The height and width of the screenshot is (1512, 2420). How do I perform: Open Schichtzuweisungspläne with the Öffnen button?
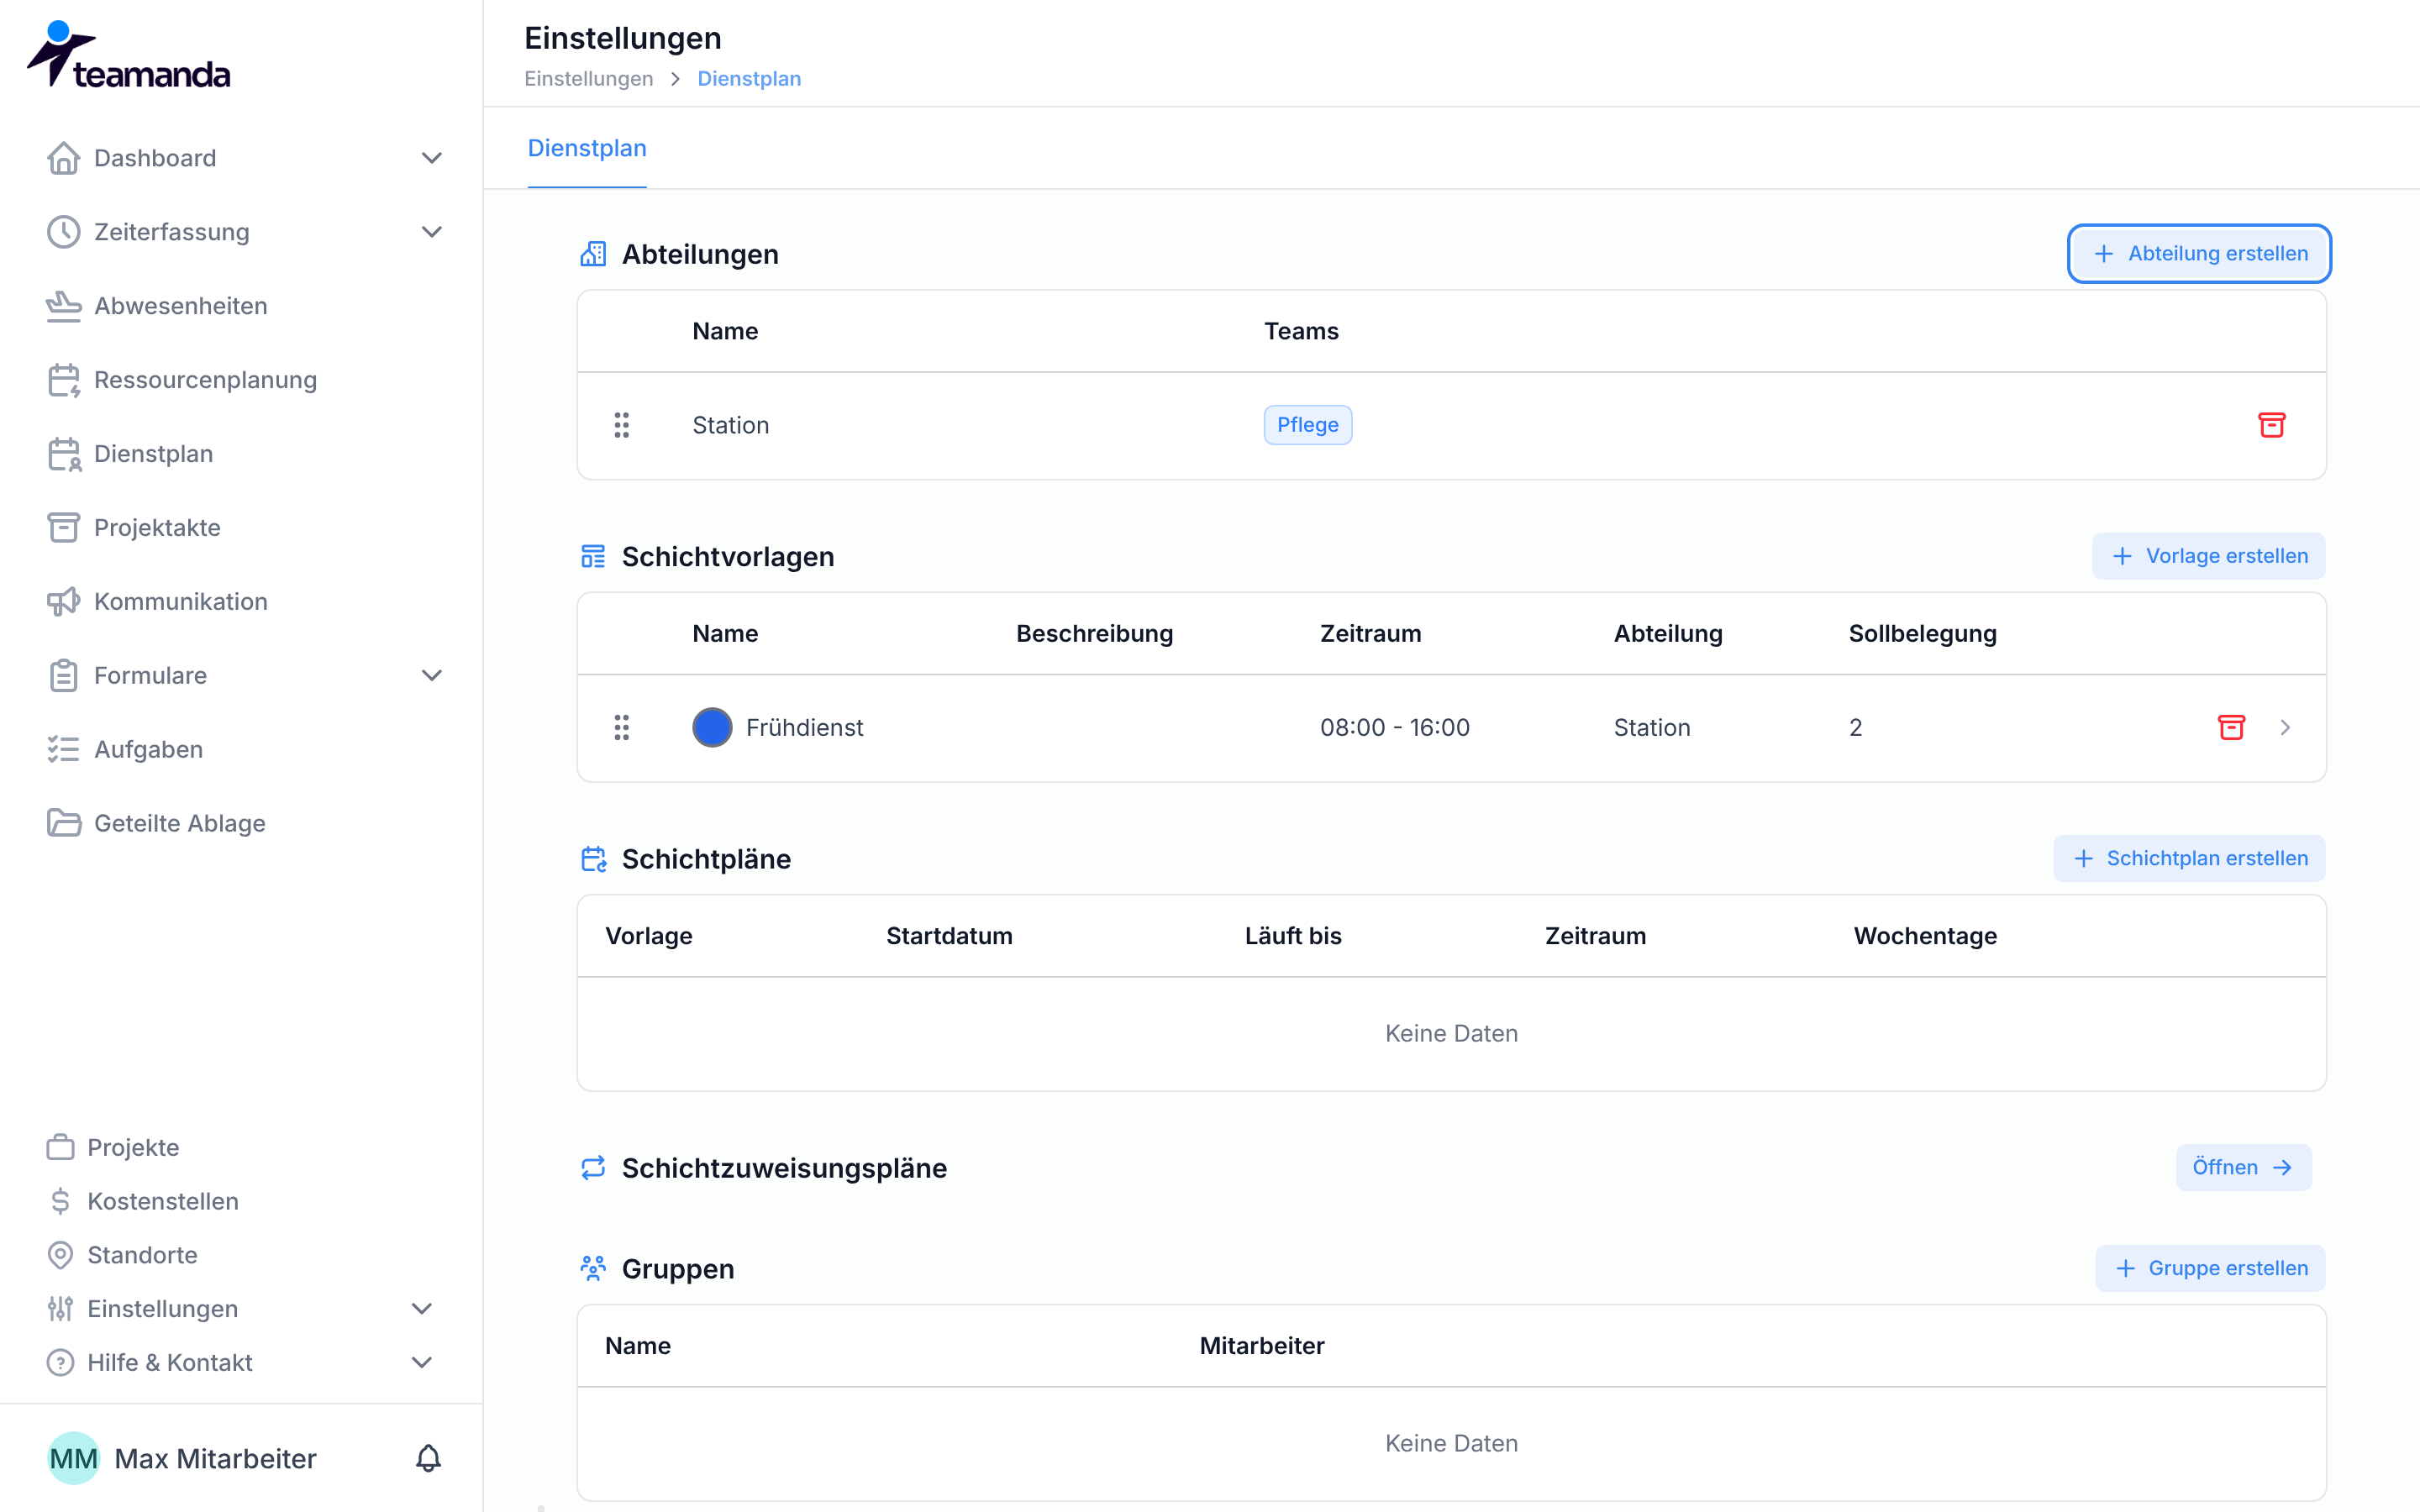[x=2243, y=1167]
